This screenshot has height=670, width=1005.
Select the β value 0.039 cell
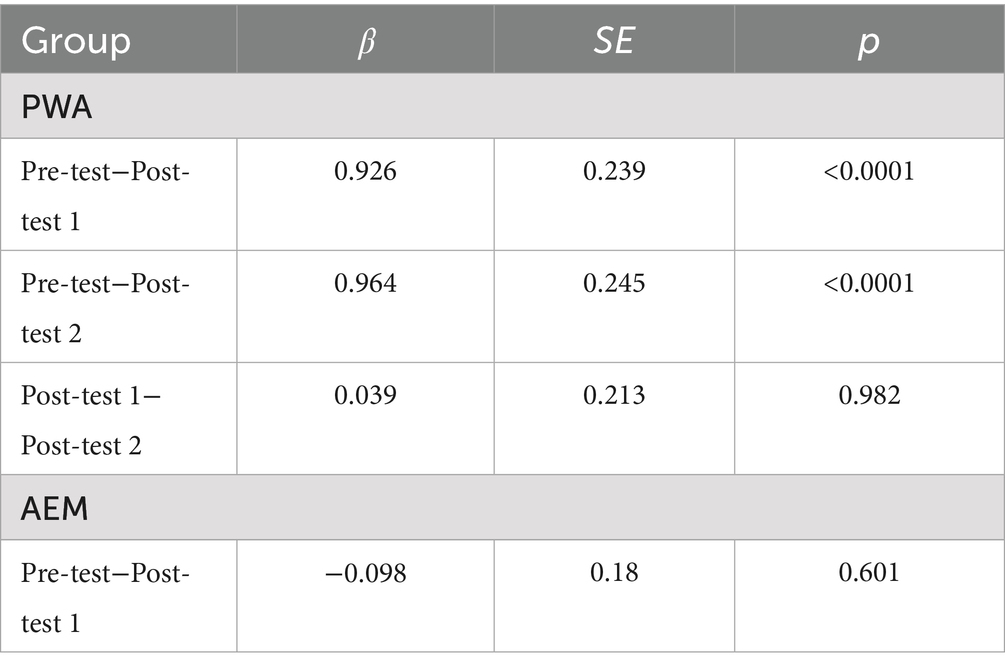pyautogui.click(x=365, y=396)
